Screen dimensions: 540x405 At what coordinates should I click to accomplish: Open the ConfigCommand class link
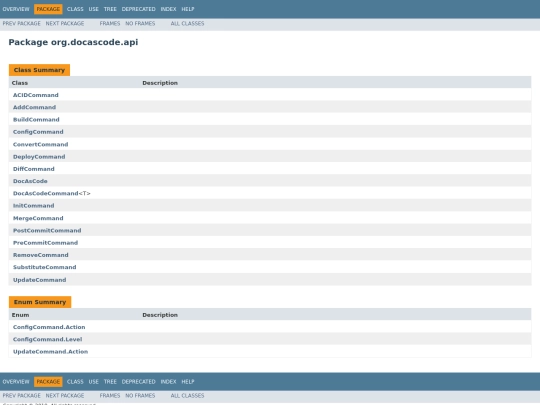tap(38, 132)
